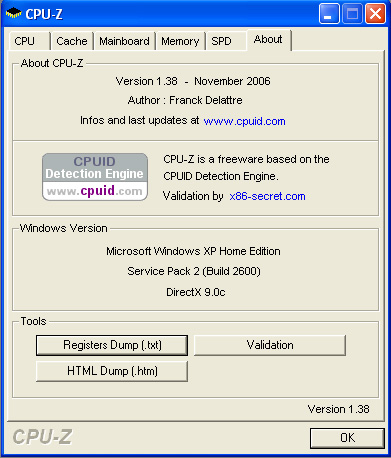Click the 'CPUID Detection Engine.' text line

click(221, 176)
